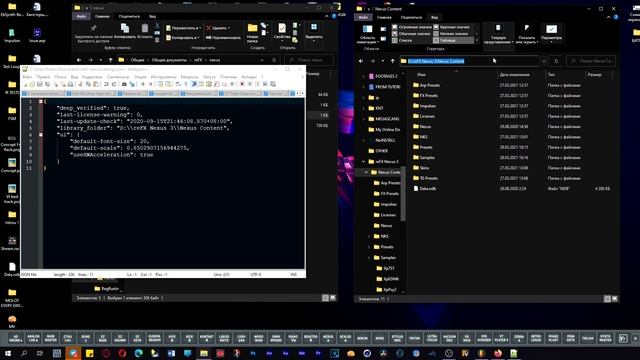Click the Paste clipboard icon in Notepad++ toolbar
640x360 pixels.
pos(96,84)
